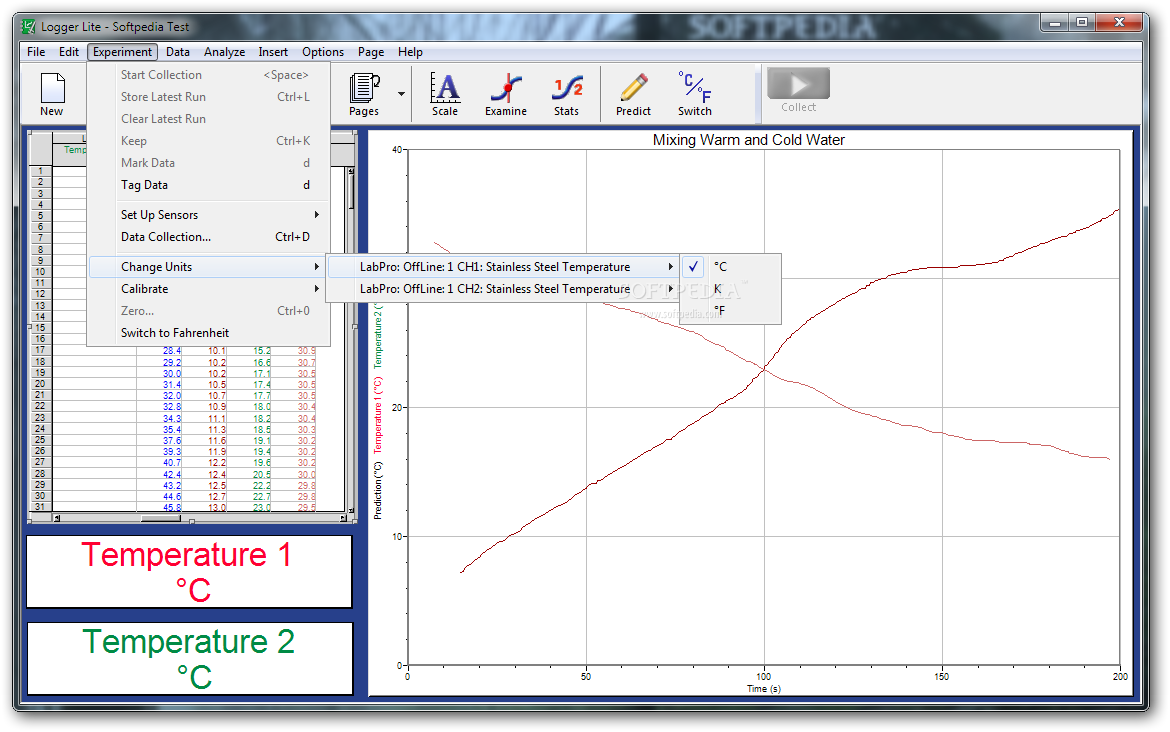Click Keep menu entry
Viewport: 1170px width, 732px height.
(208, 141)
